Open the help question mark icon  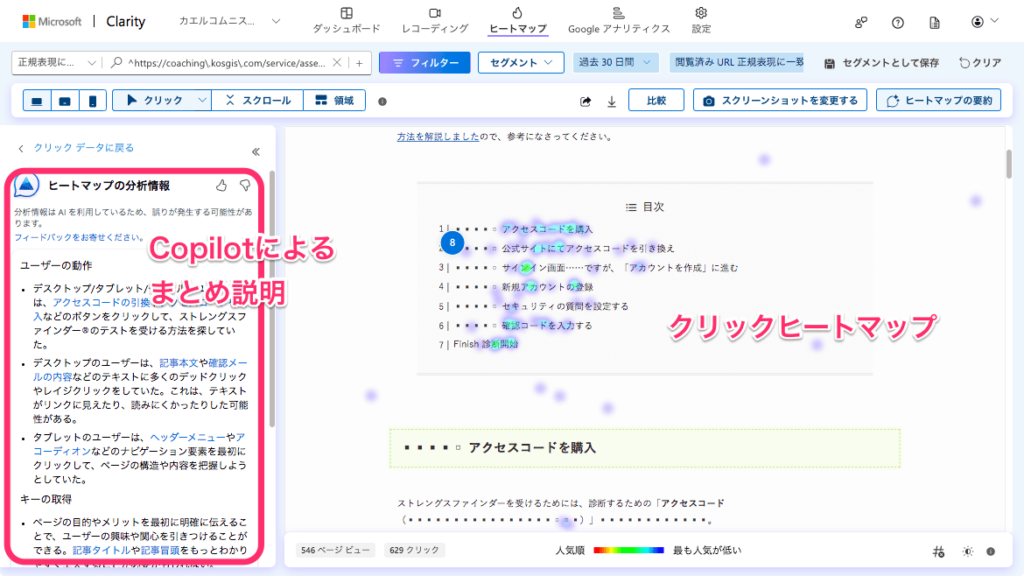tap(898, 22)
